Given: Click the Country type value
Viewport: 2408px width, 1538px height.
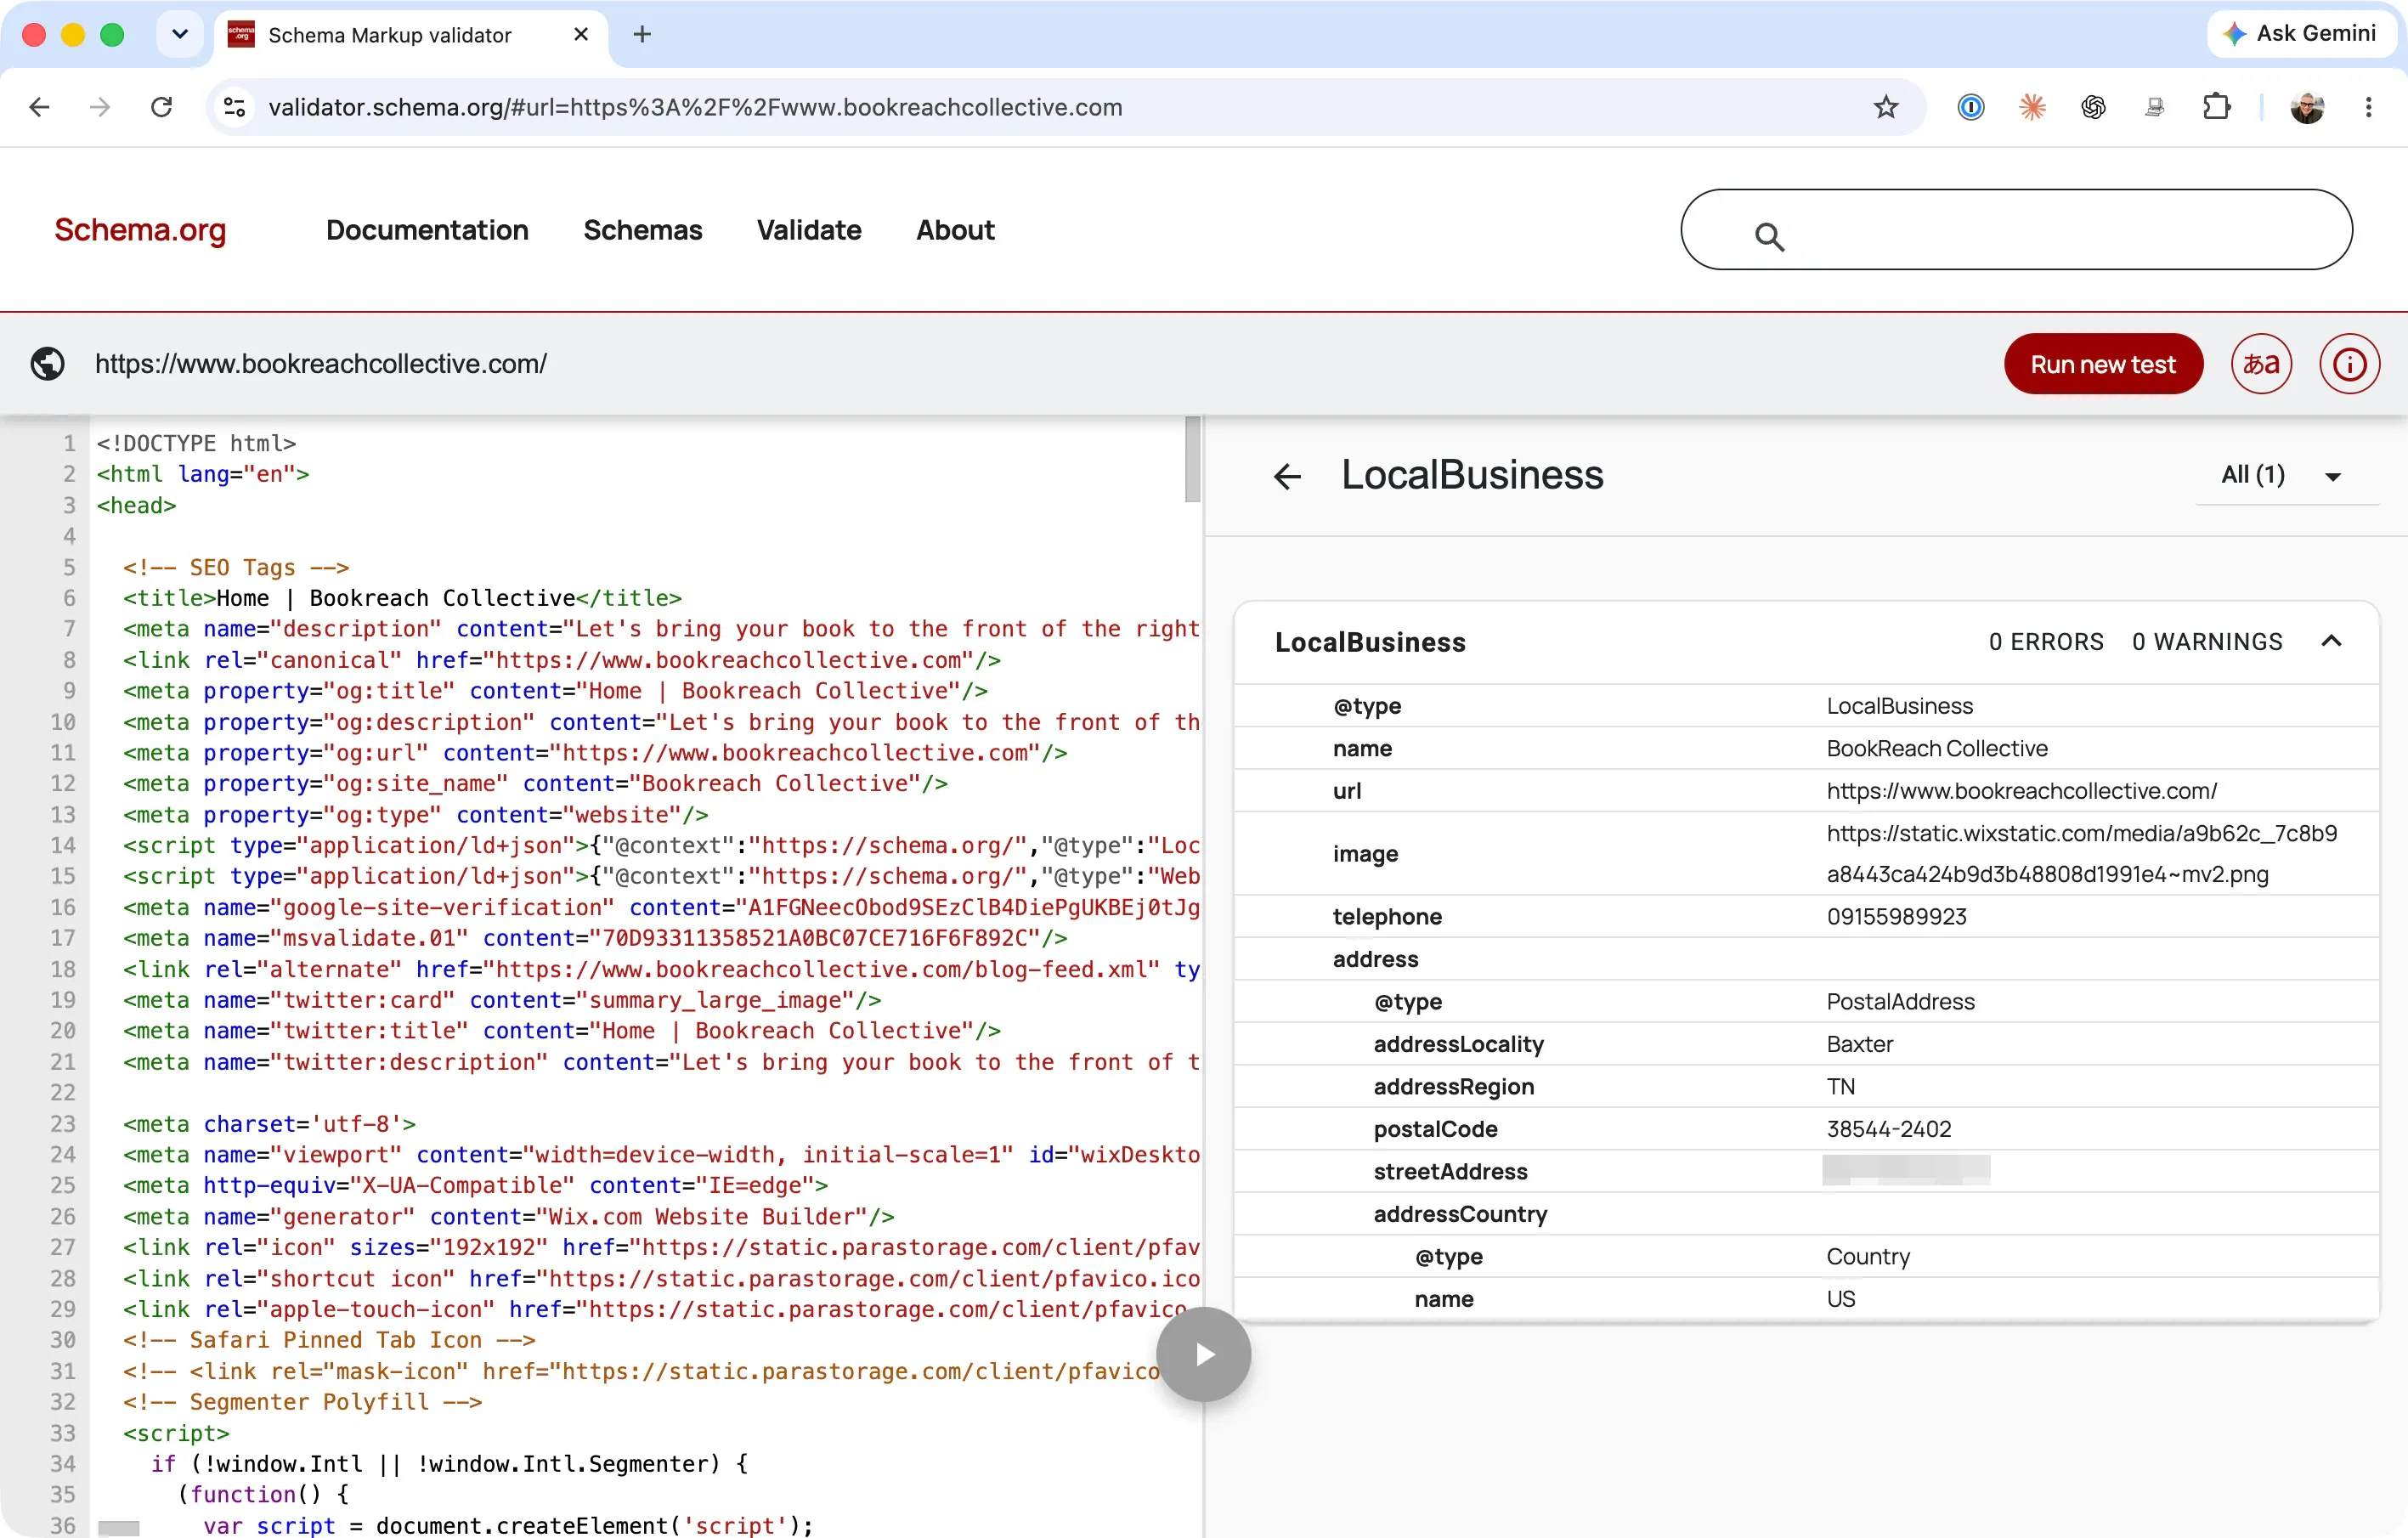Looking at the screenshot, I should (1868, 1257).
